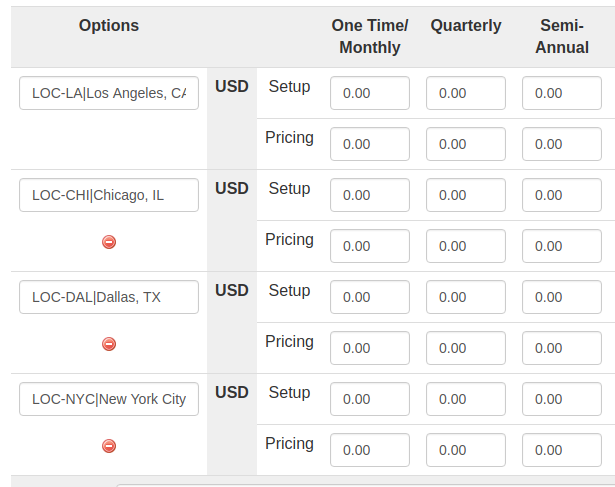Edit Dallas Setup Semi-Annual field
Viewport: 615px width, 487px height.
(561, 297)
